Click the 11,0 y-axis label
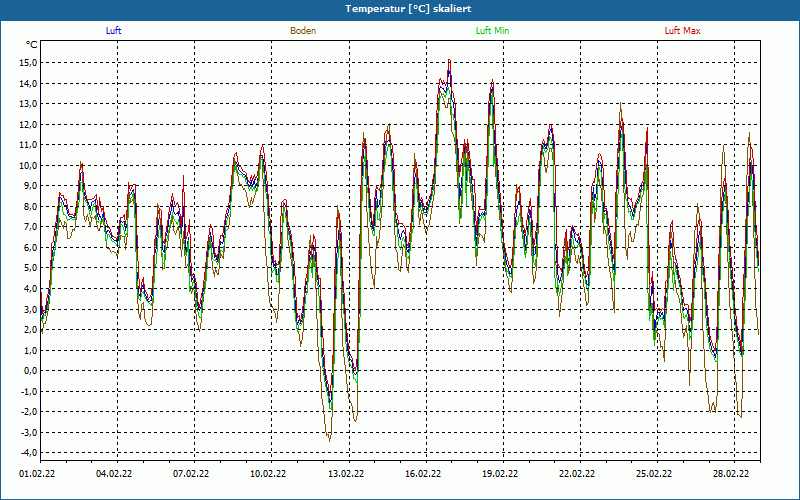Viewport: 800px width, 500px height. [x=29, y=145]
